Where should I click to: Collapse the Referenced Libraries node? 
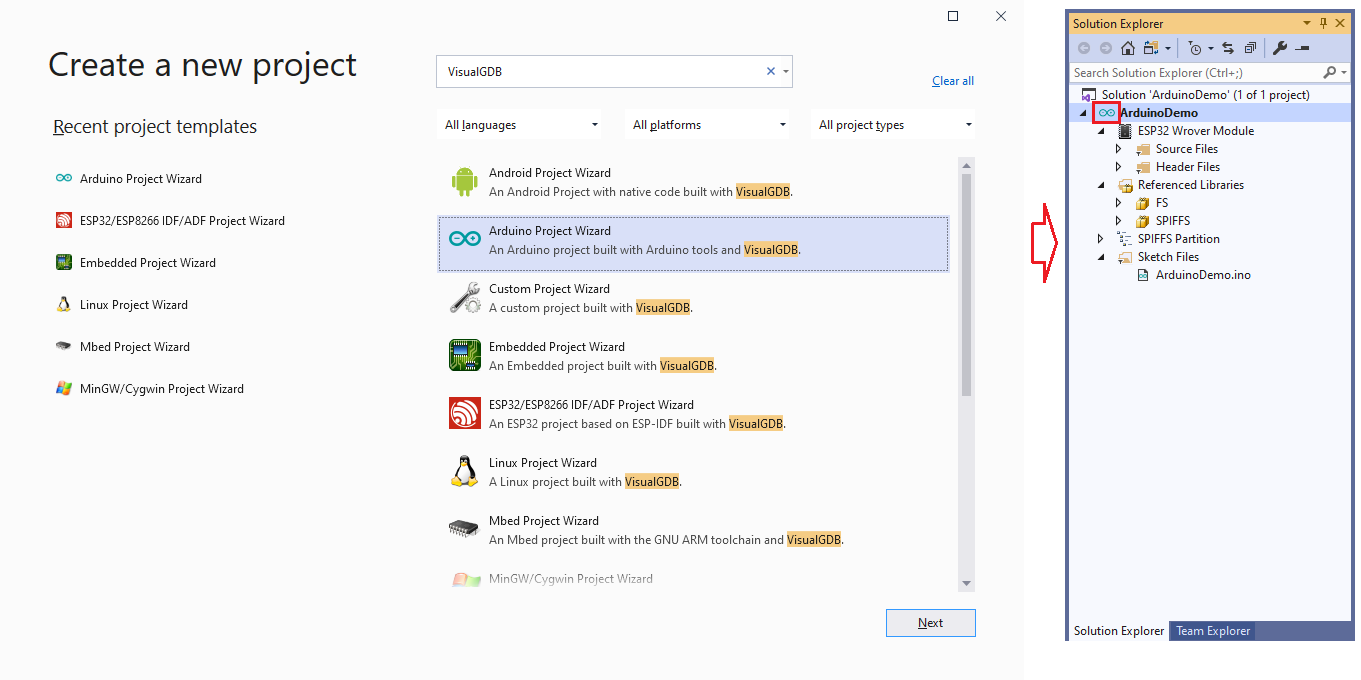[1101, 186]
